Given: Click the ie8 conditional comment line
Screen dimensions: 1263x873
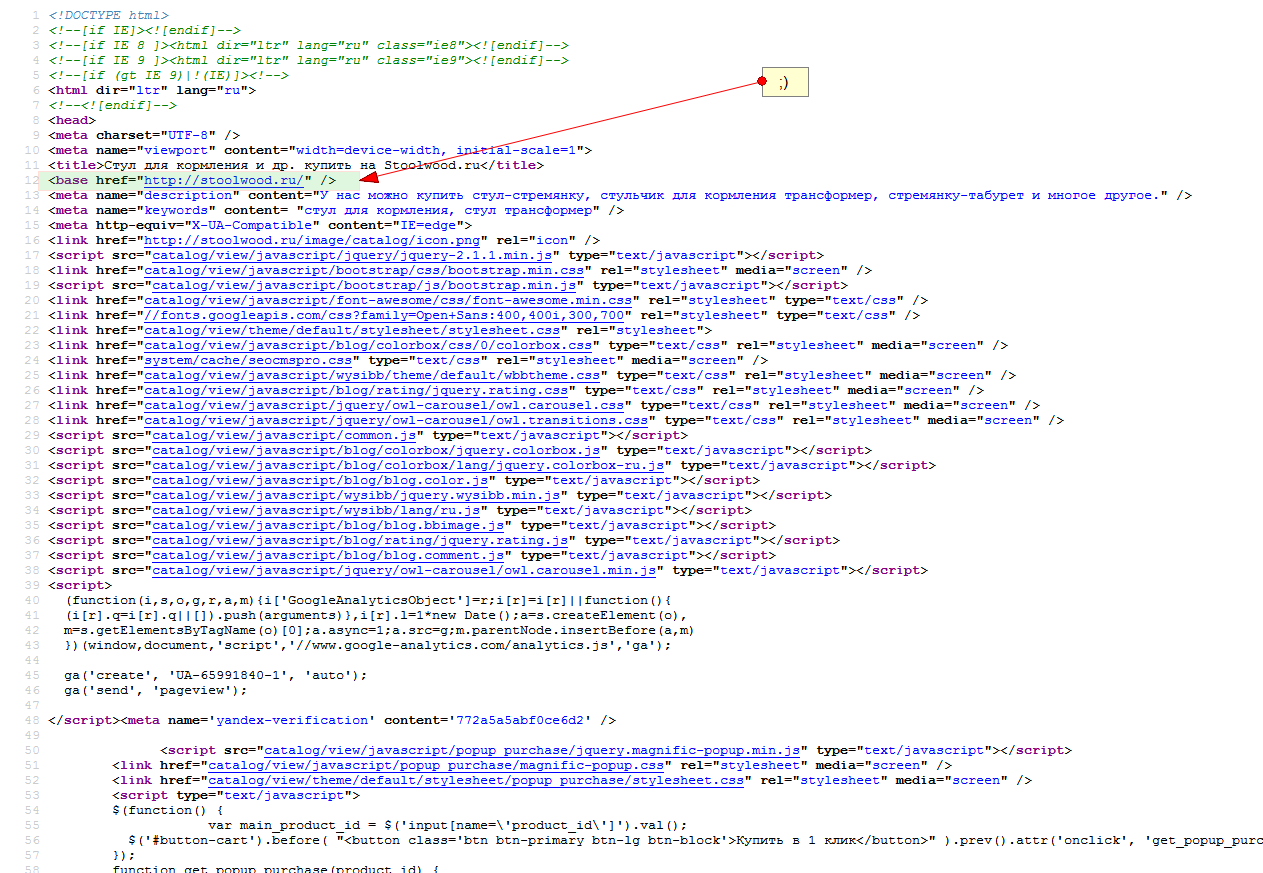Looking at the screenshot, I should [308, 45].
